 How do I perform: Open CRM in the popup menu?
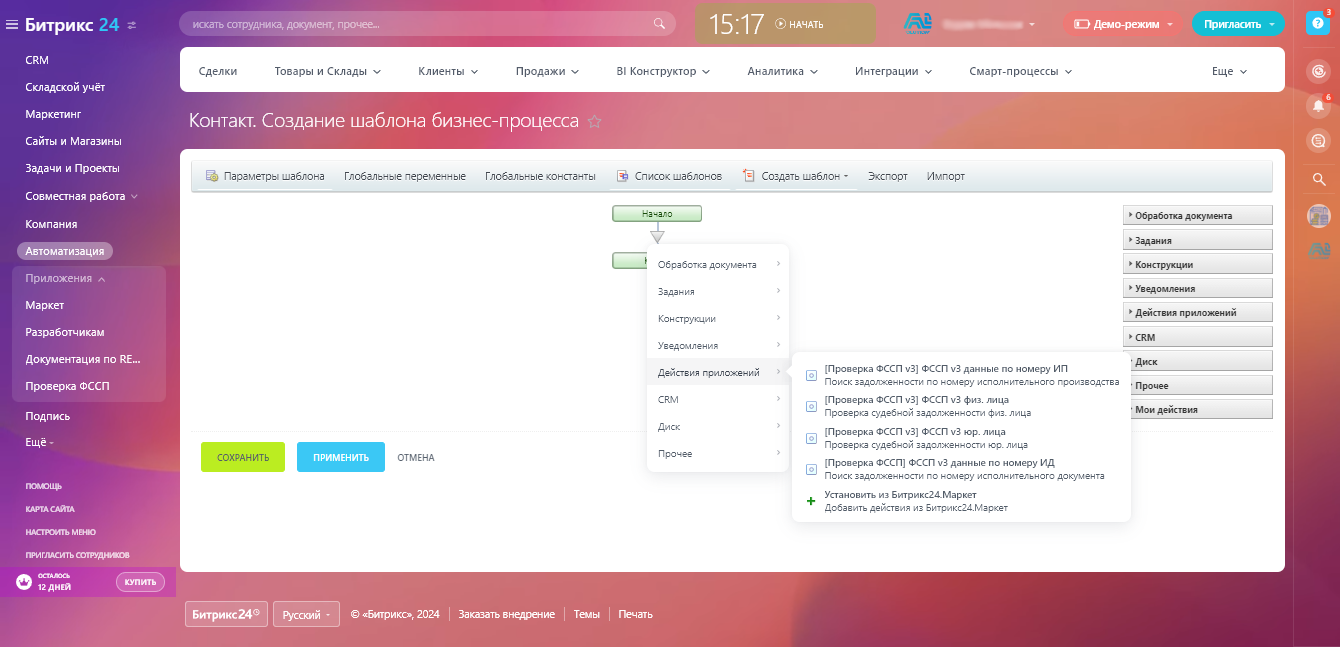click(717, 399)
